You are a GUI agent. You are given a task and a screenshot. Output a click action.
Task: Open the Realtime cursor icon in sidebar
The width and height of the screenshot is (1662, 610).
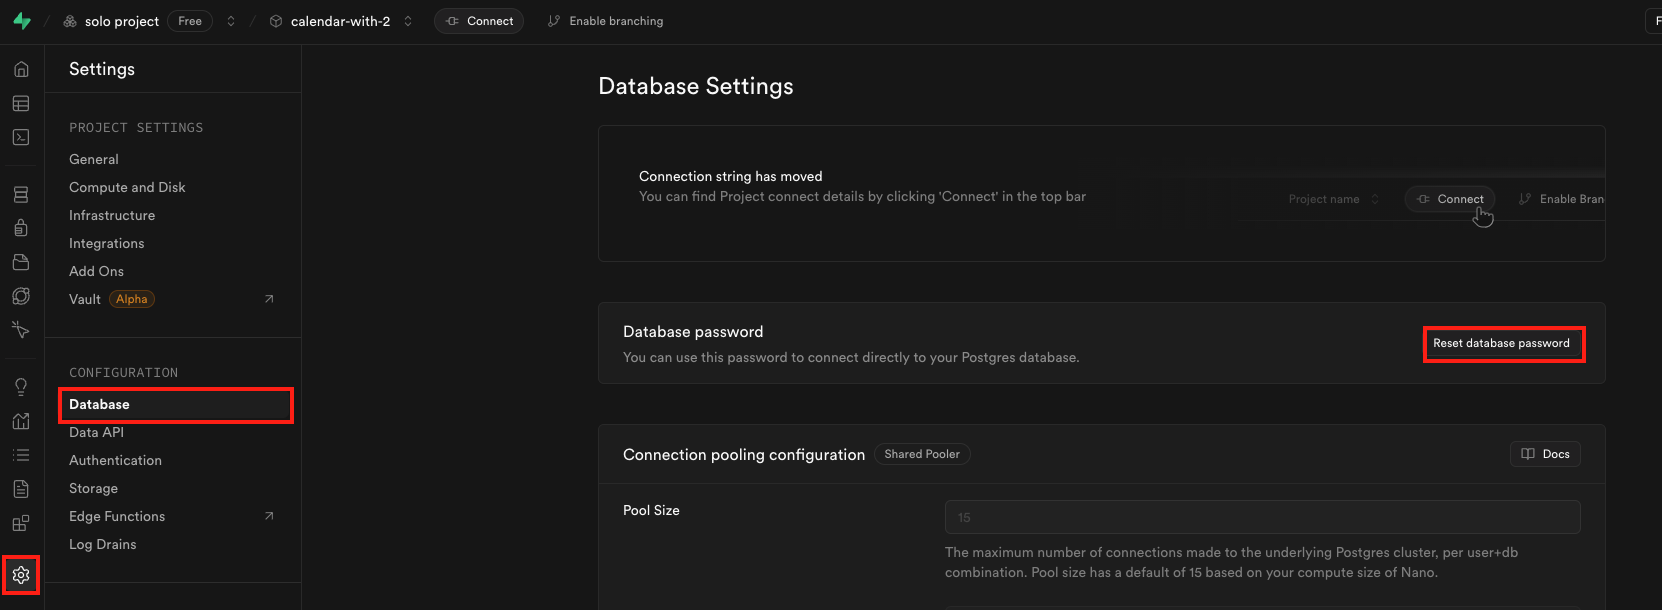tap(21, 329)
